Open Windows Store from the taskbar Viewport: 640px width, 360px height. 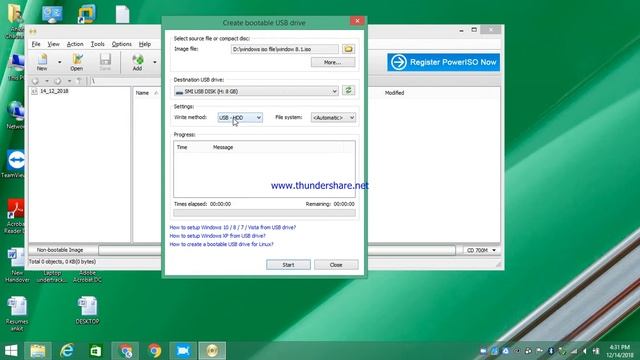[x=96, y=351]
